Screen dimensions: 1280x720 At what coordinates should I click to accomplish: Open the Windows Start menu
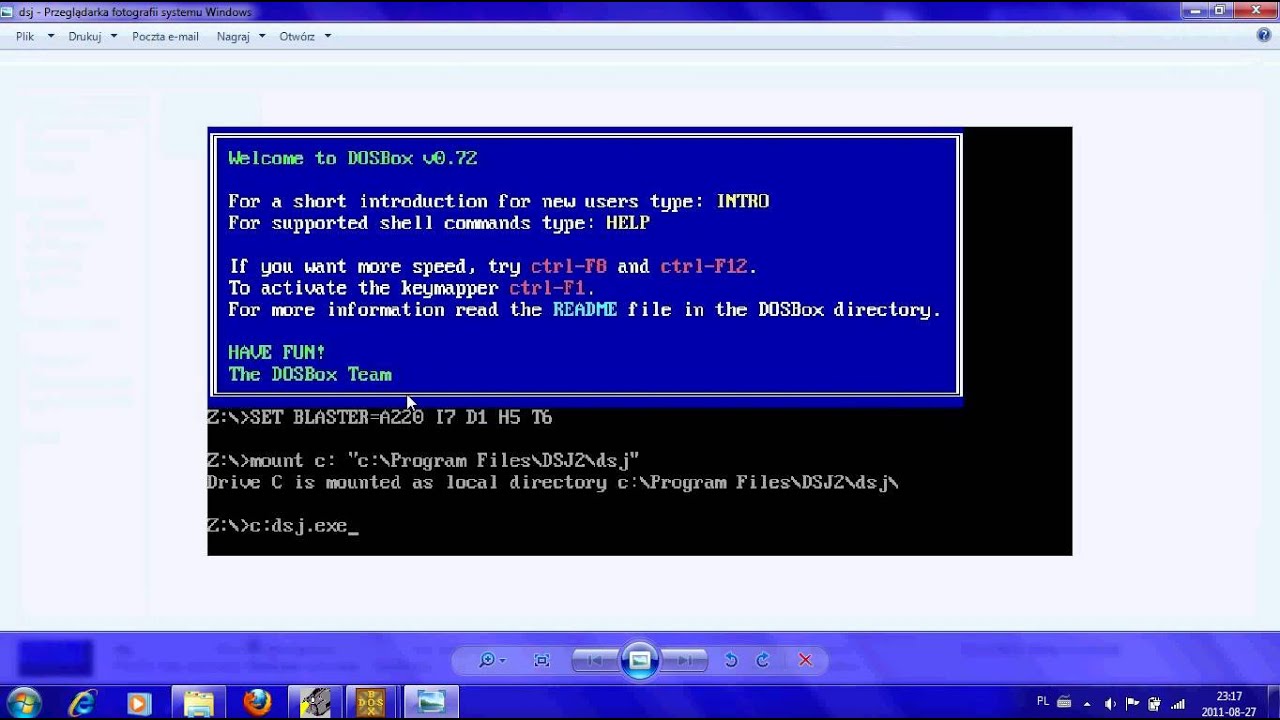point(23,703)
